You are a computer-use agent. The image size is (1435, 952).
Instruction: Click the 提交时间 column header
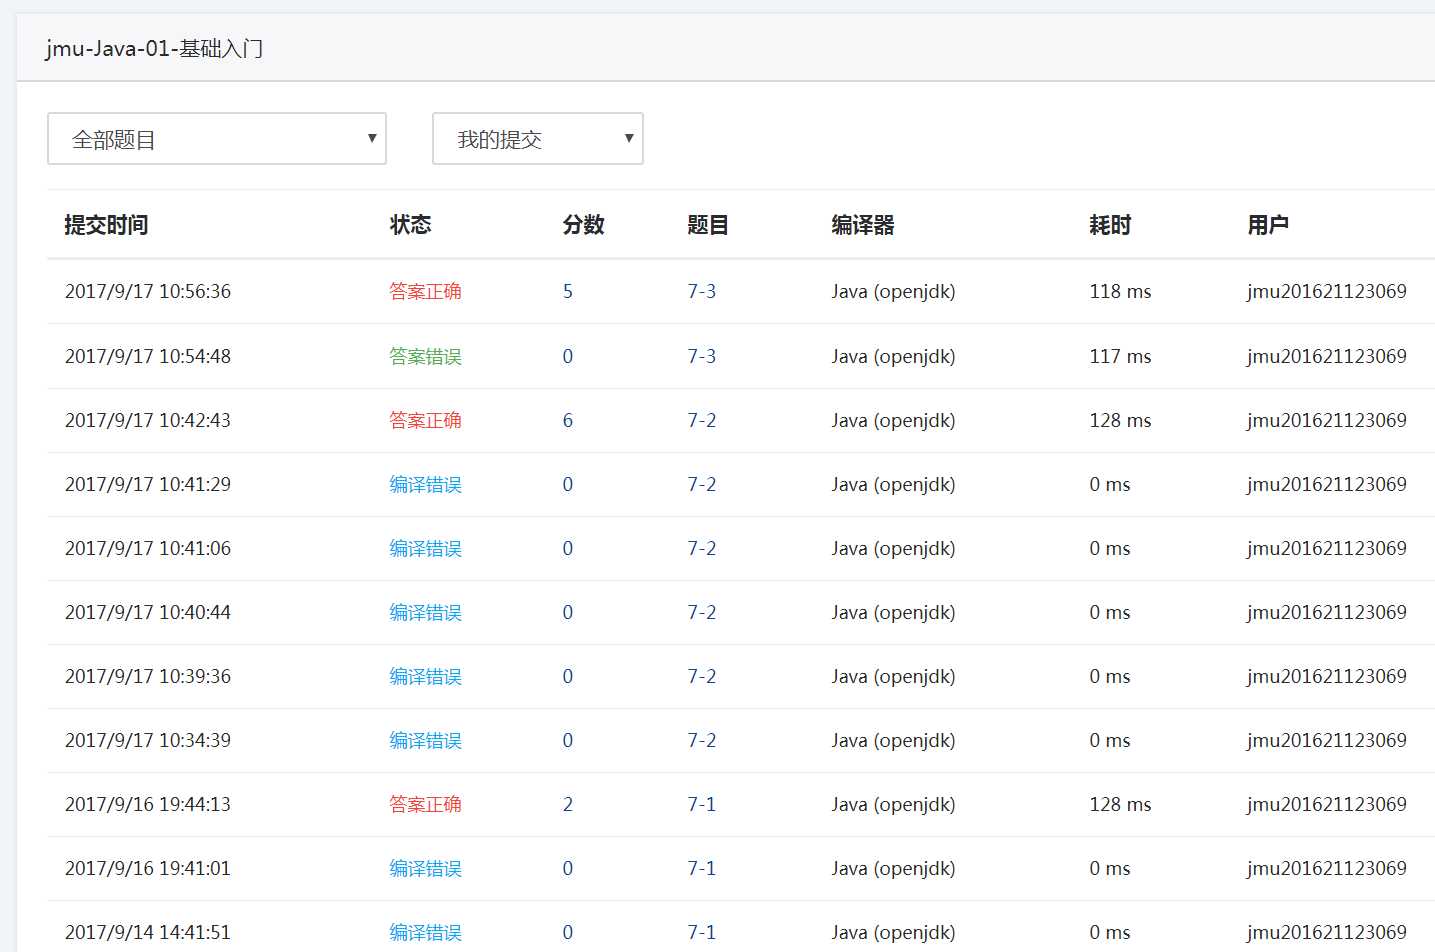pos(106,225)
